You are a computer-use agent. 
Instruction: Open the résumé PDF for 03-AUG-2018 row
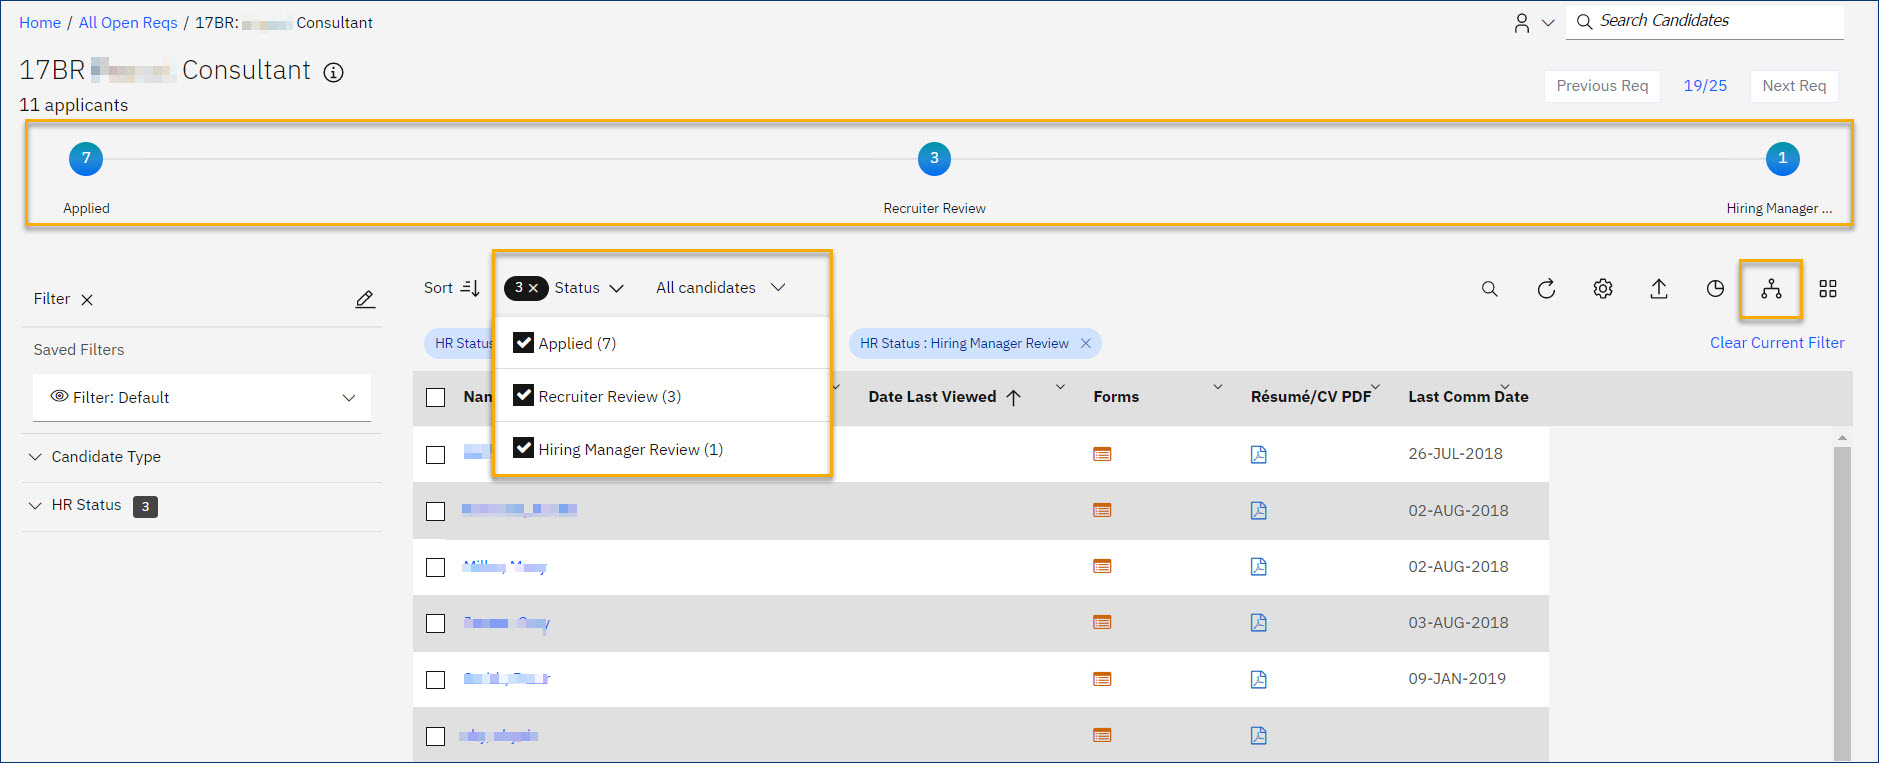point(1258,622)
